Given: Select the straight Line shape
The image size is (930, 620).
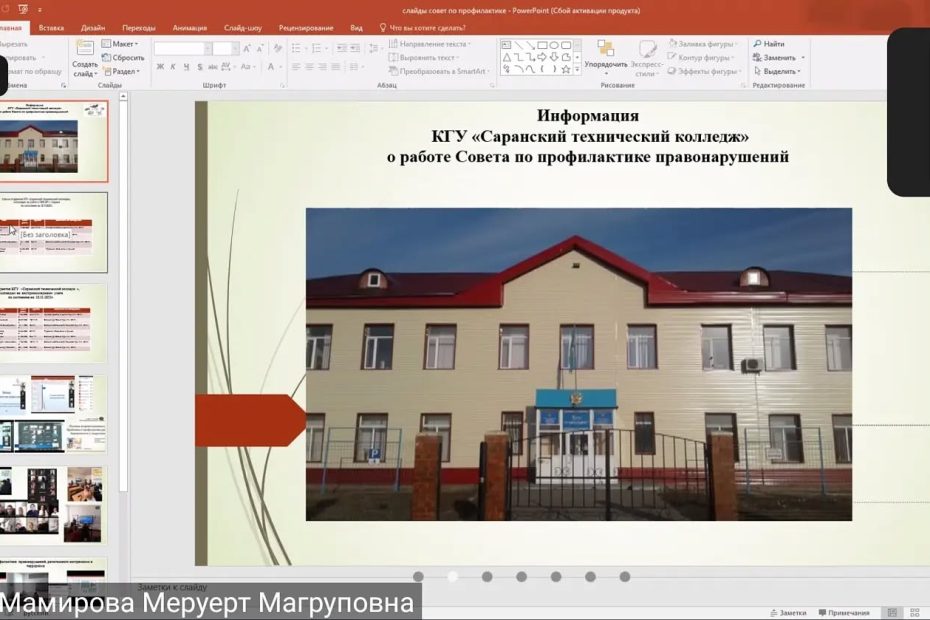Looking at the screenshot, I should click(x=518, y=45).
